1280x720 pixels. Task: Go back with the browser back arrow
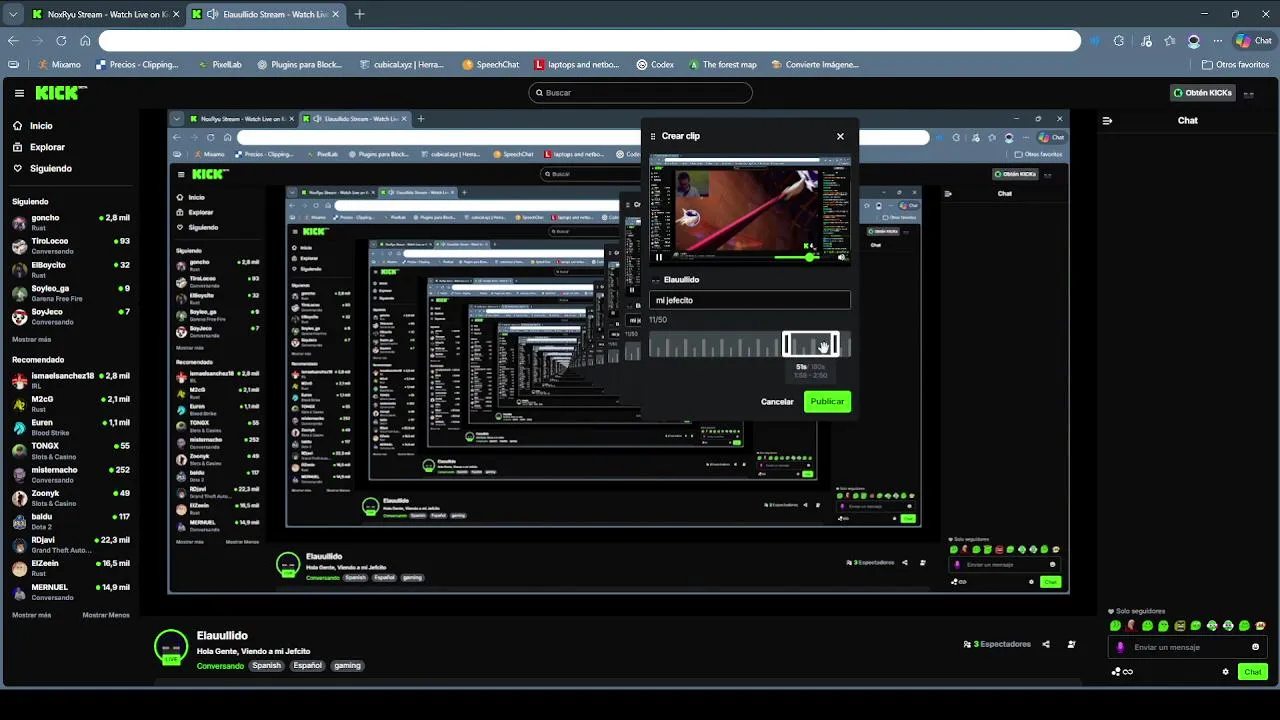tap(13, 41)
